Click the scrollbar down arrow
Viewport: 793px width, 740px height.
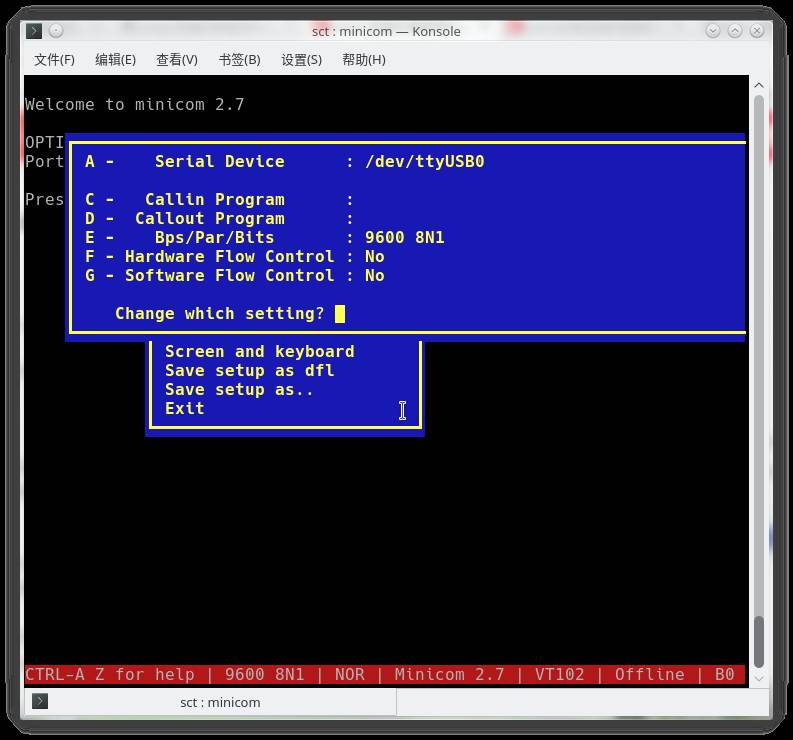click(x=759, y=679)
